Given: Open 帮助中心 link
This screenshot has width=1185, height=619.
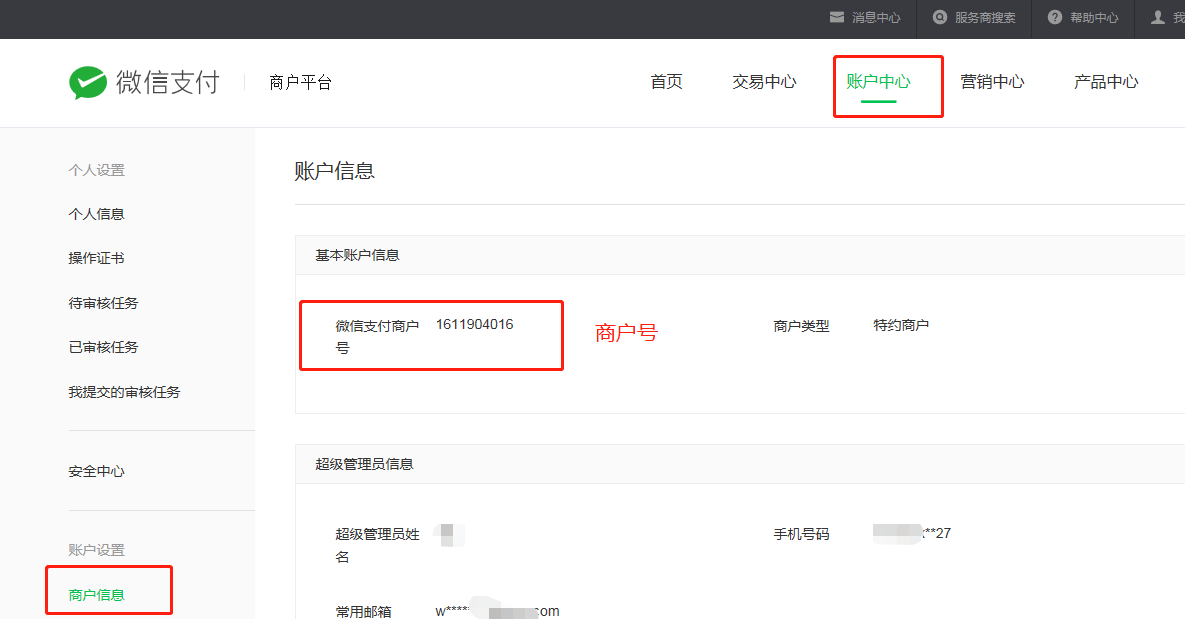Looking at the screenshot, I should tap(1094, 17).
